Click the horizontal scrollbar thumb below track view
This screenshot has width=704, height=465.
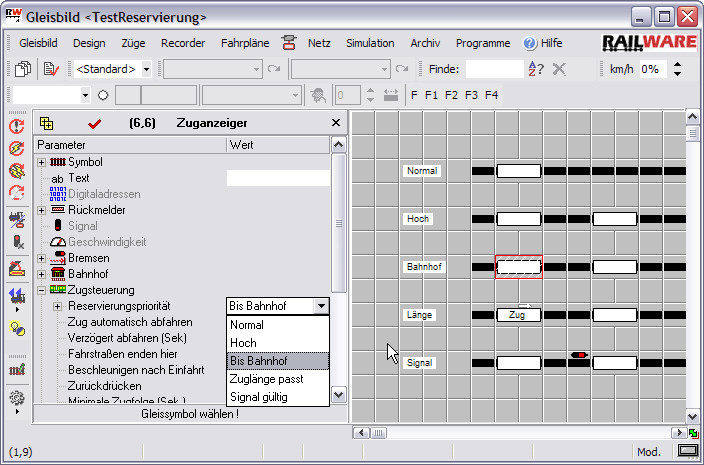(378, 433)
